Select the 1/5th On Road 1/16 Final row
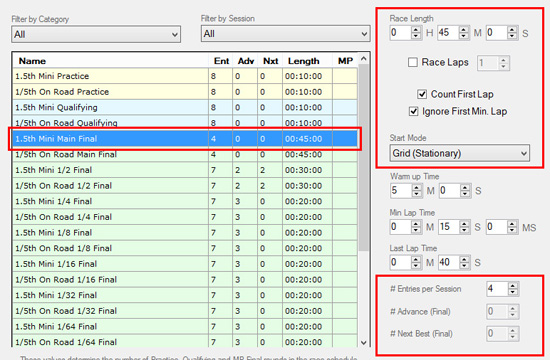 (x=185, y=280)
